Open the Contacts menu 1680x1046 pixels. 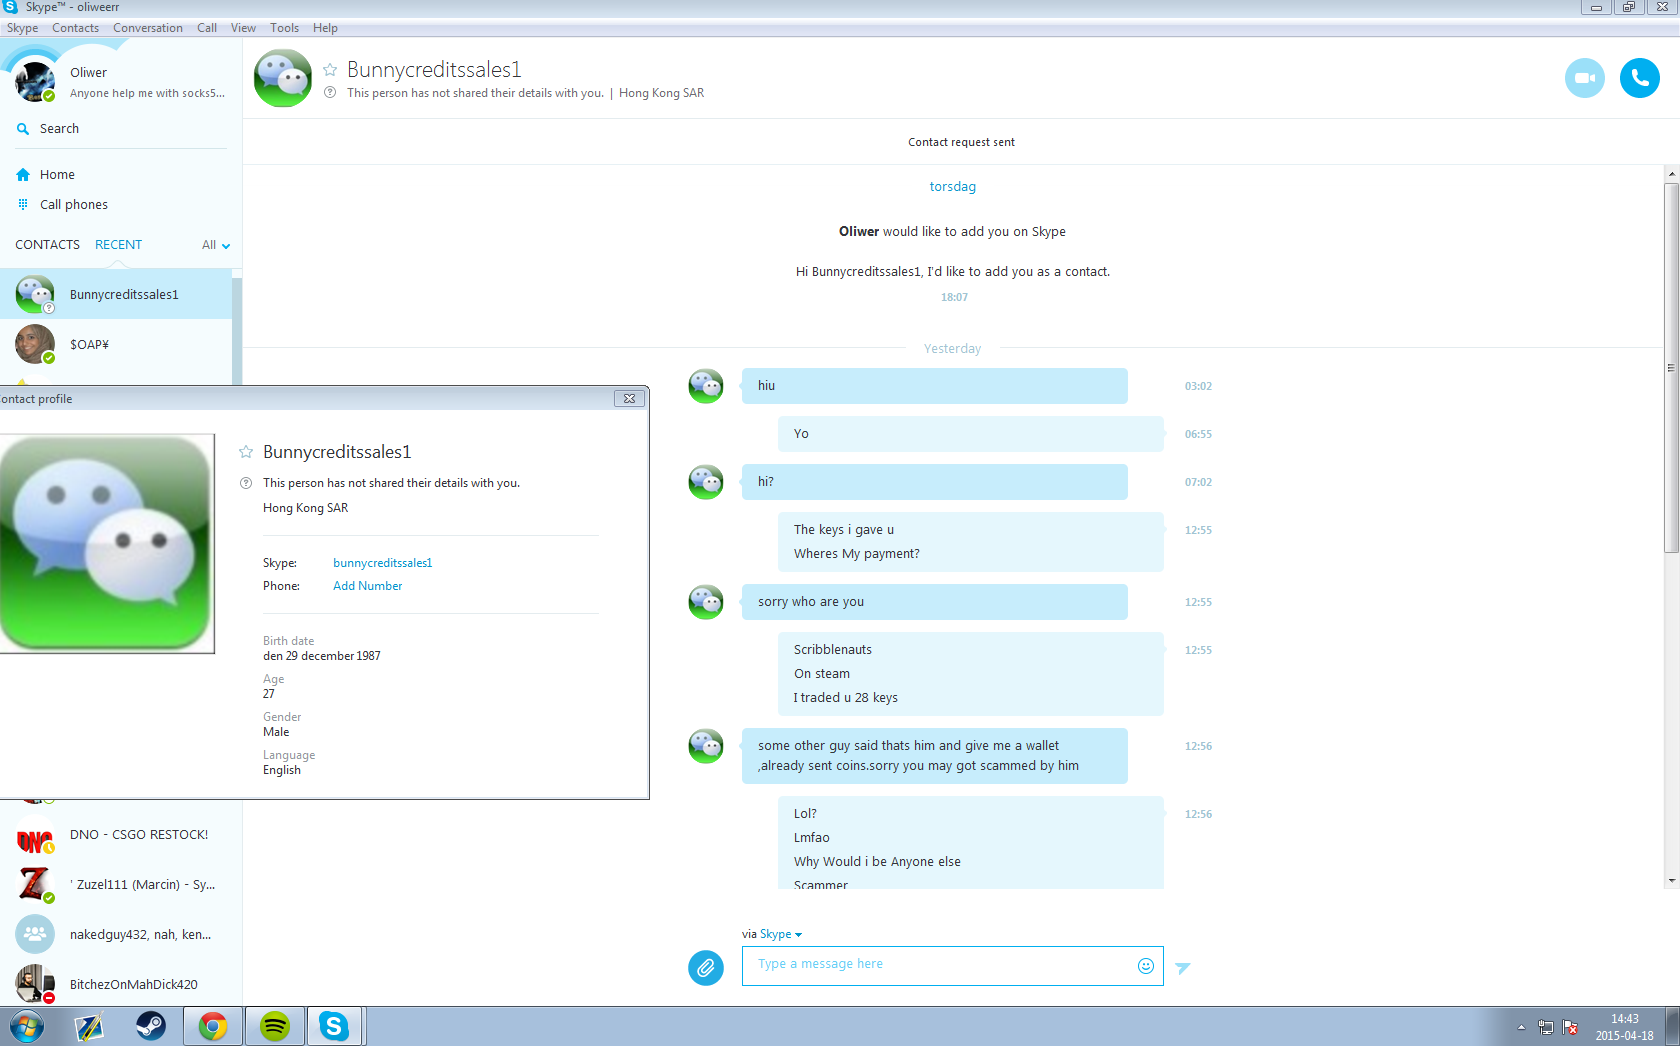pos(76,28)
